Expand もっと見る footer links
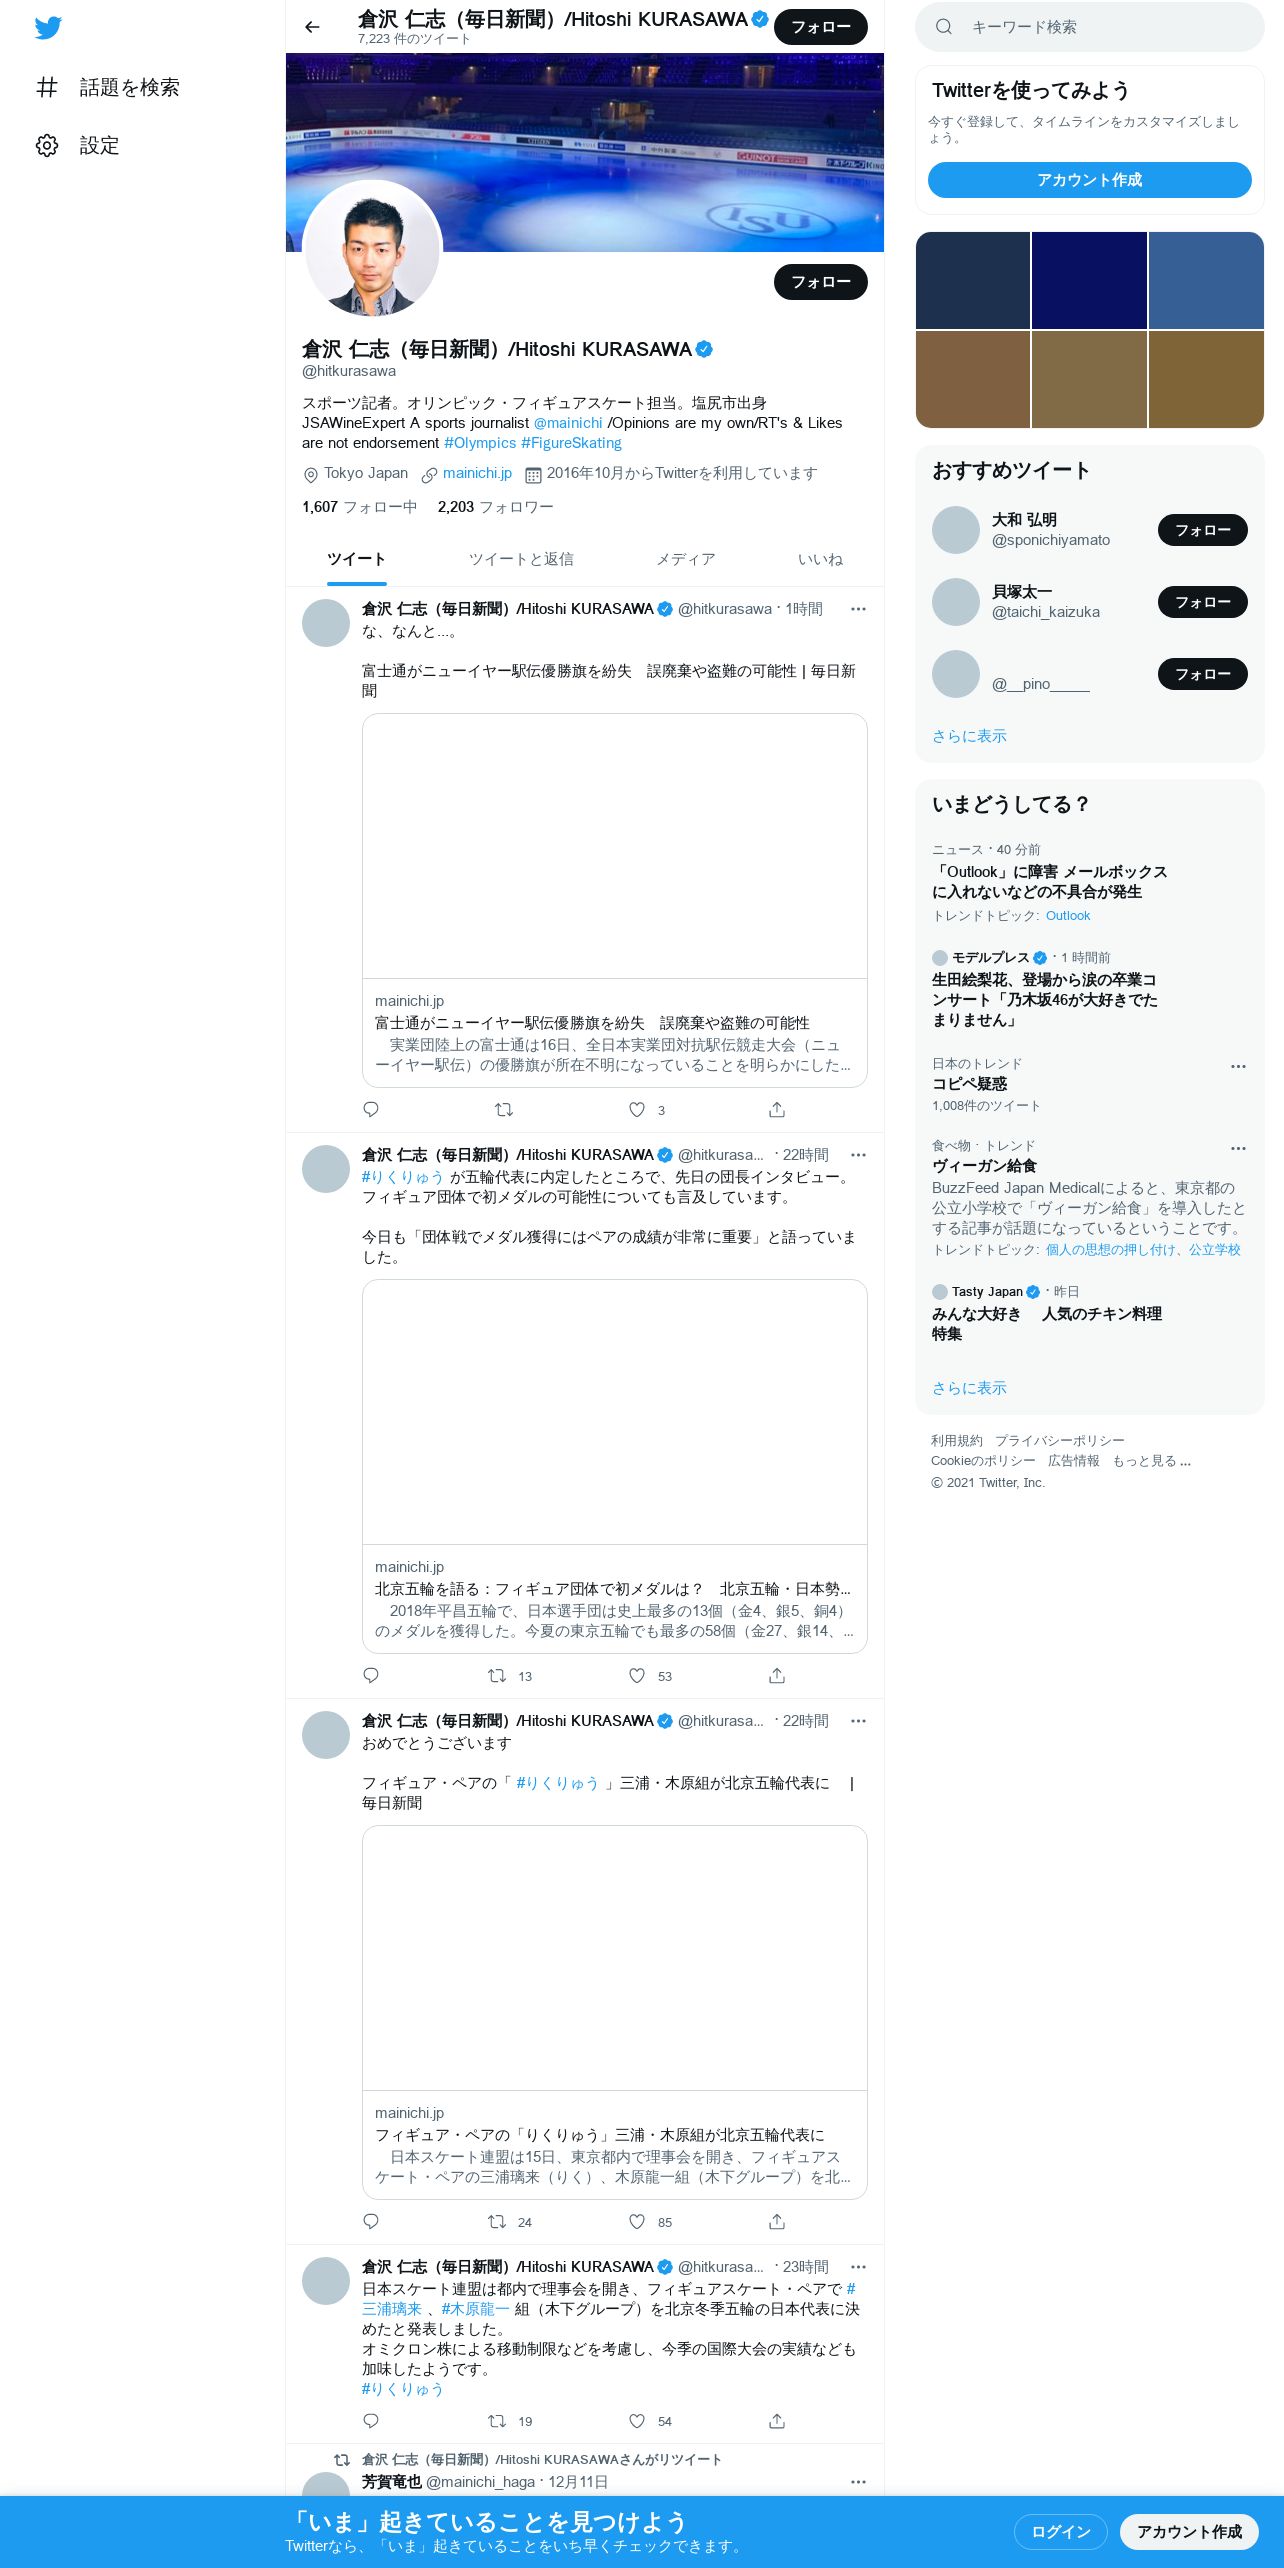Screen dimensions: 1284x2568 1152,1461
